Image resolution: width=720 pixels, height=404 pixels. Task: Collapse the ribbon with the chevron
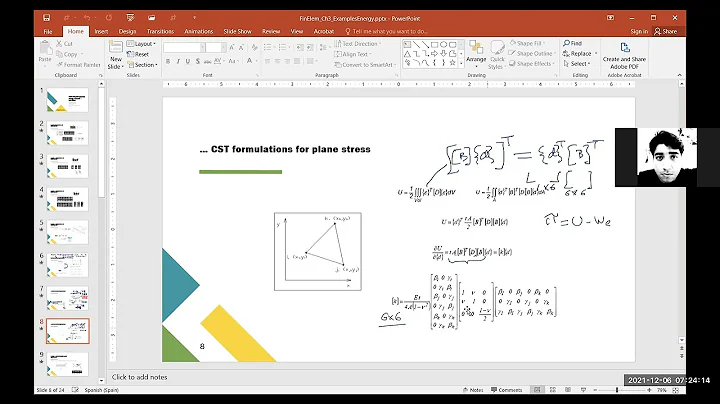point(680,75)
